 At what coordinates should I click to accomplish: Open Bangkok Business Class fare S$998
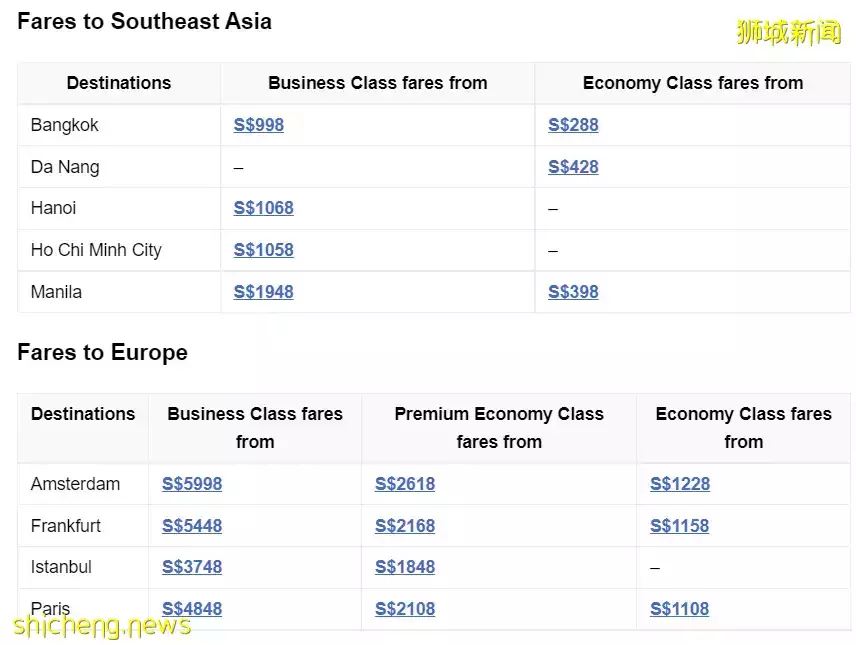coord(258,125)
